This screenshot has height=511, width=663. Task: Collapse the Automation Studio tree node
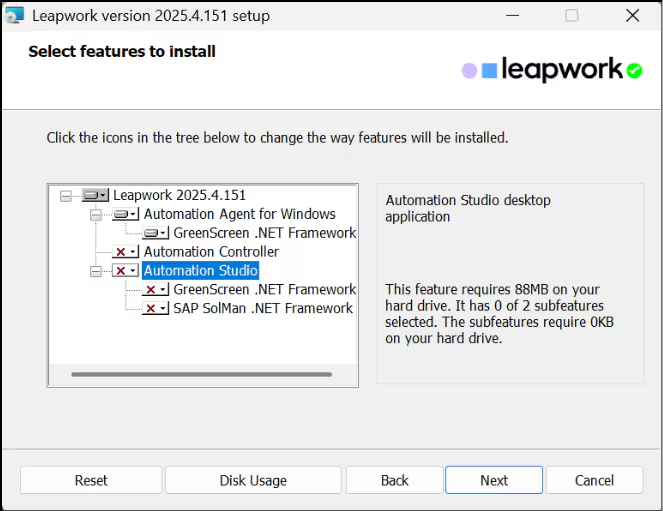(96, 271)
